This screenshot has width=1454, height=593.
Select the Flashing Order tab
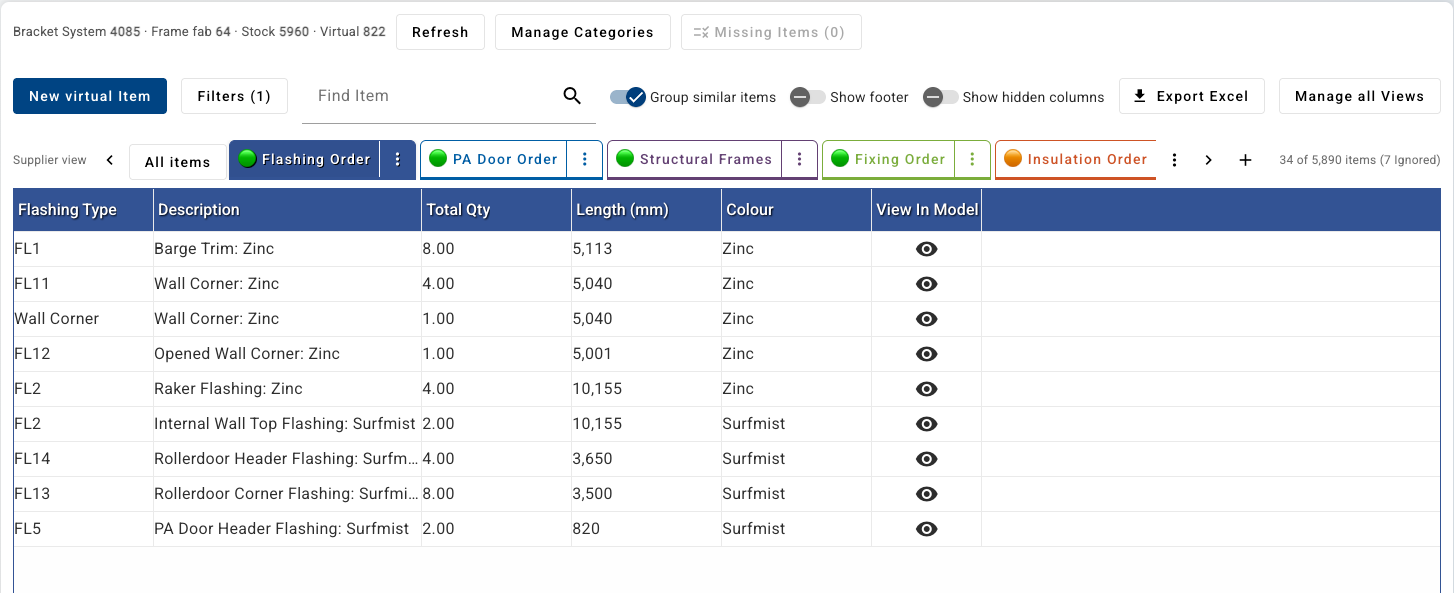(x=305, y=159)
